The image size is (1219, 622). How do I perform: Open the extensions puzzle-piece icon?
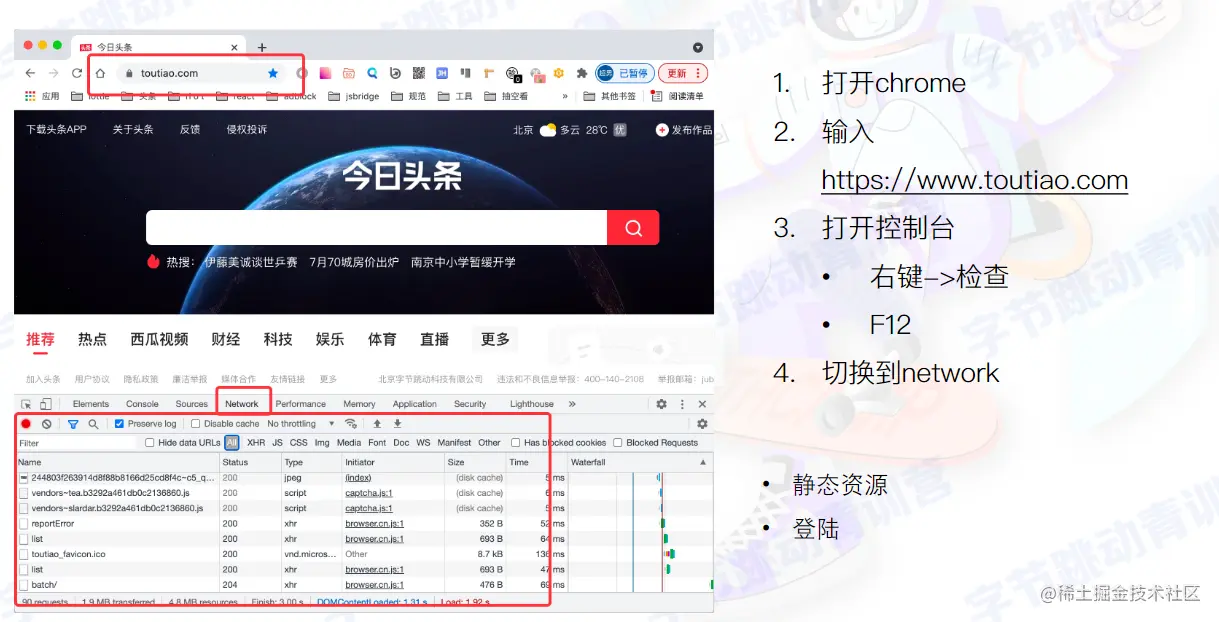click(x=582, y=73)
